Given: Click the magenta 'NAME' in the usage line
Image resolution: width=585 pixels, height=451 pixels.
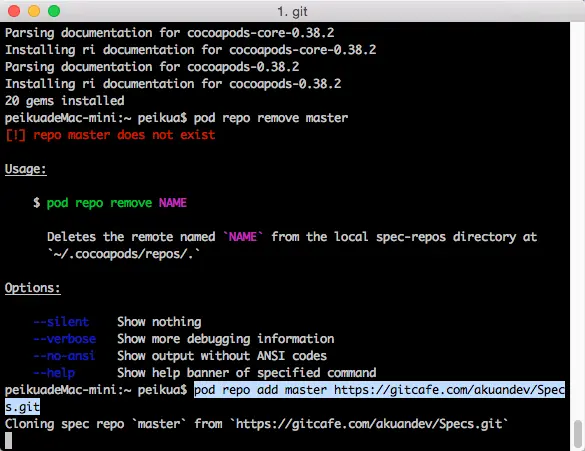Looking at the screenshot, I should [173, 203].
